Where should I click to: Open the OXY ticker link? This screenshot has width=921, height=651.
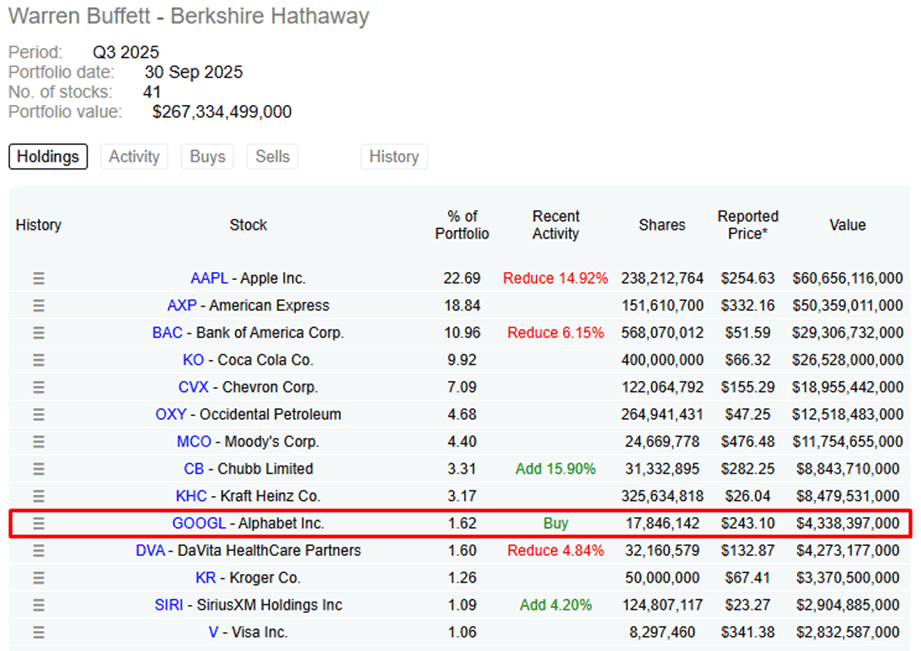(x=171, y=415)
